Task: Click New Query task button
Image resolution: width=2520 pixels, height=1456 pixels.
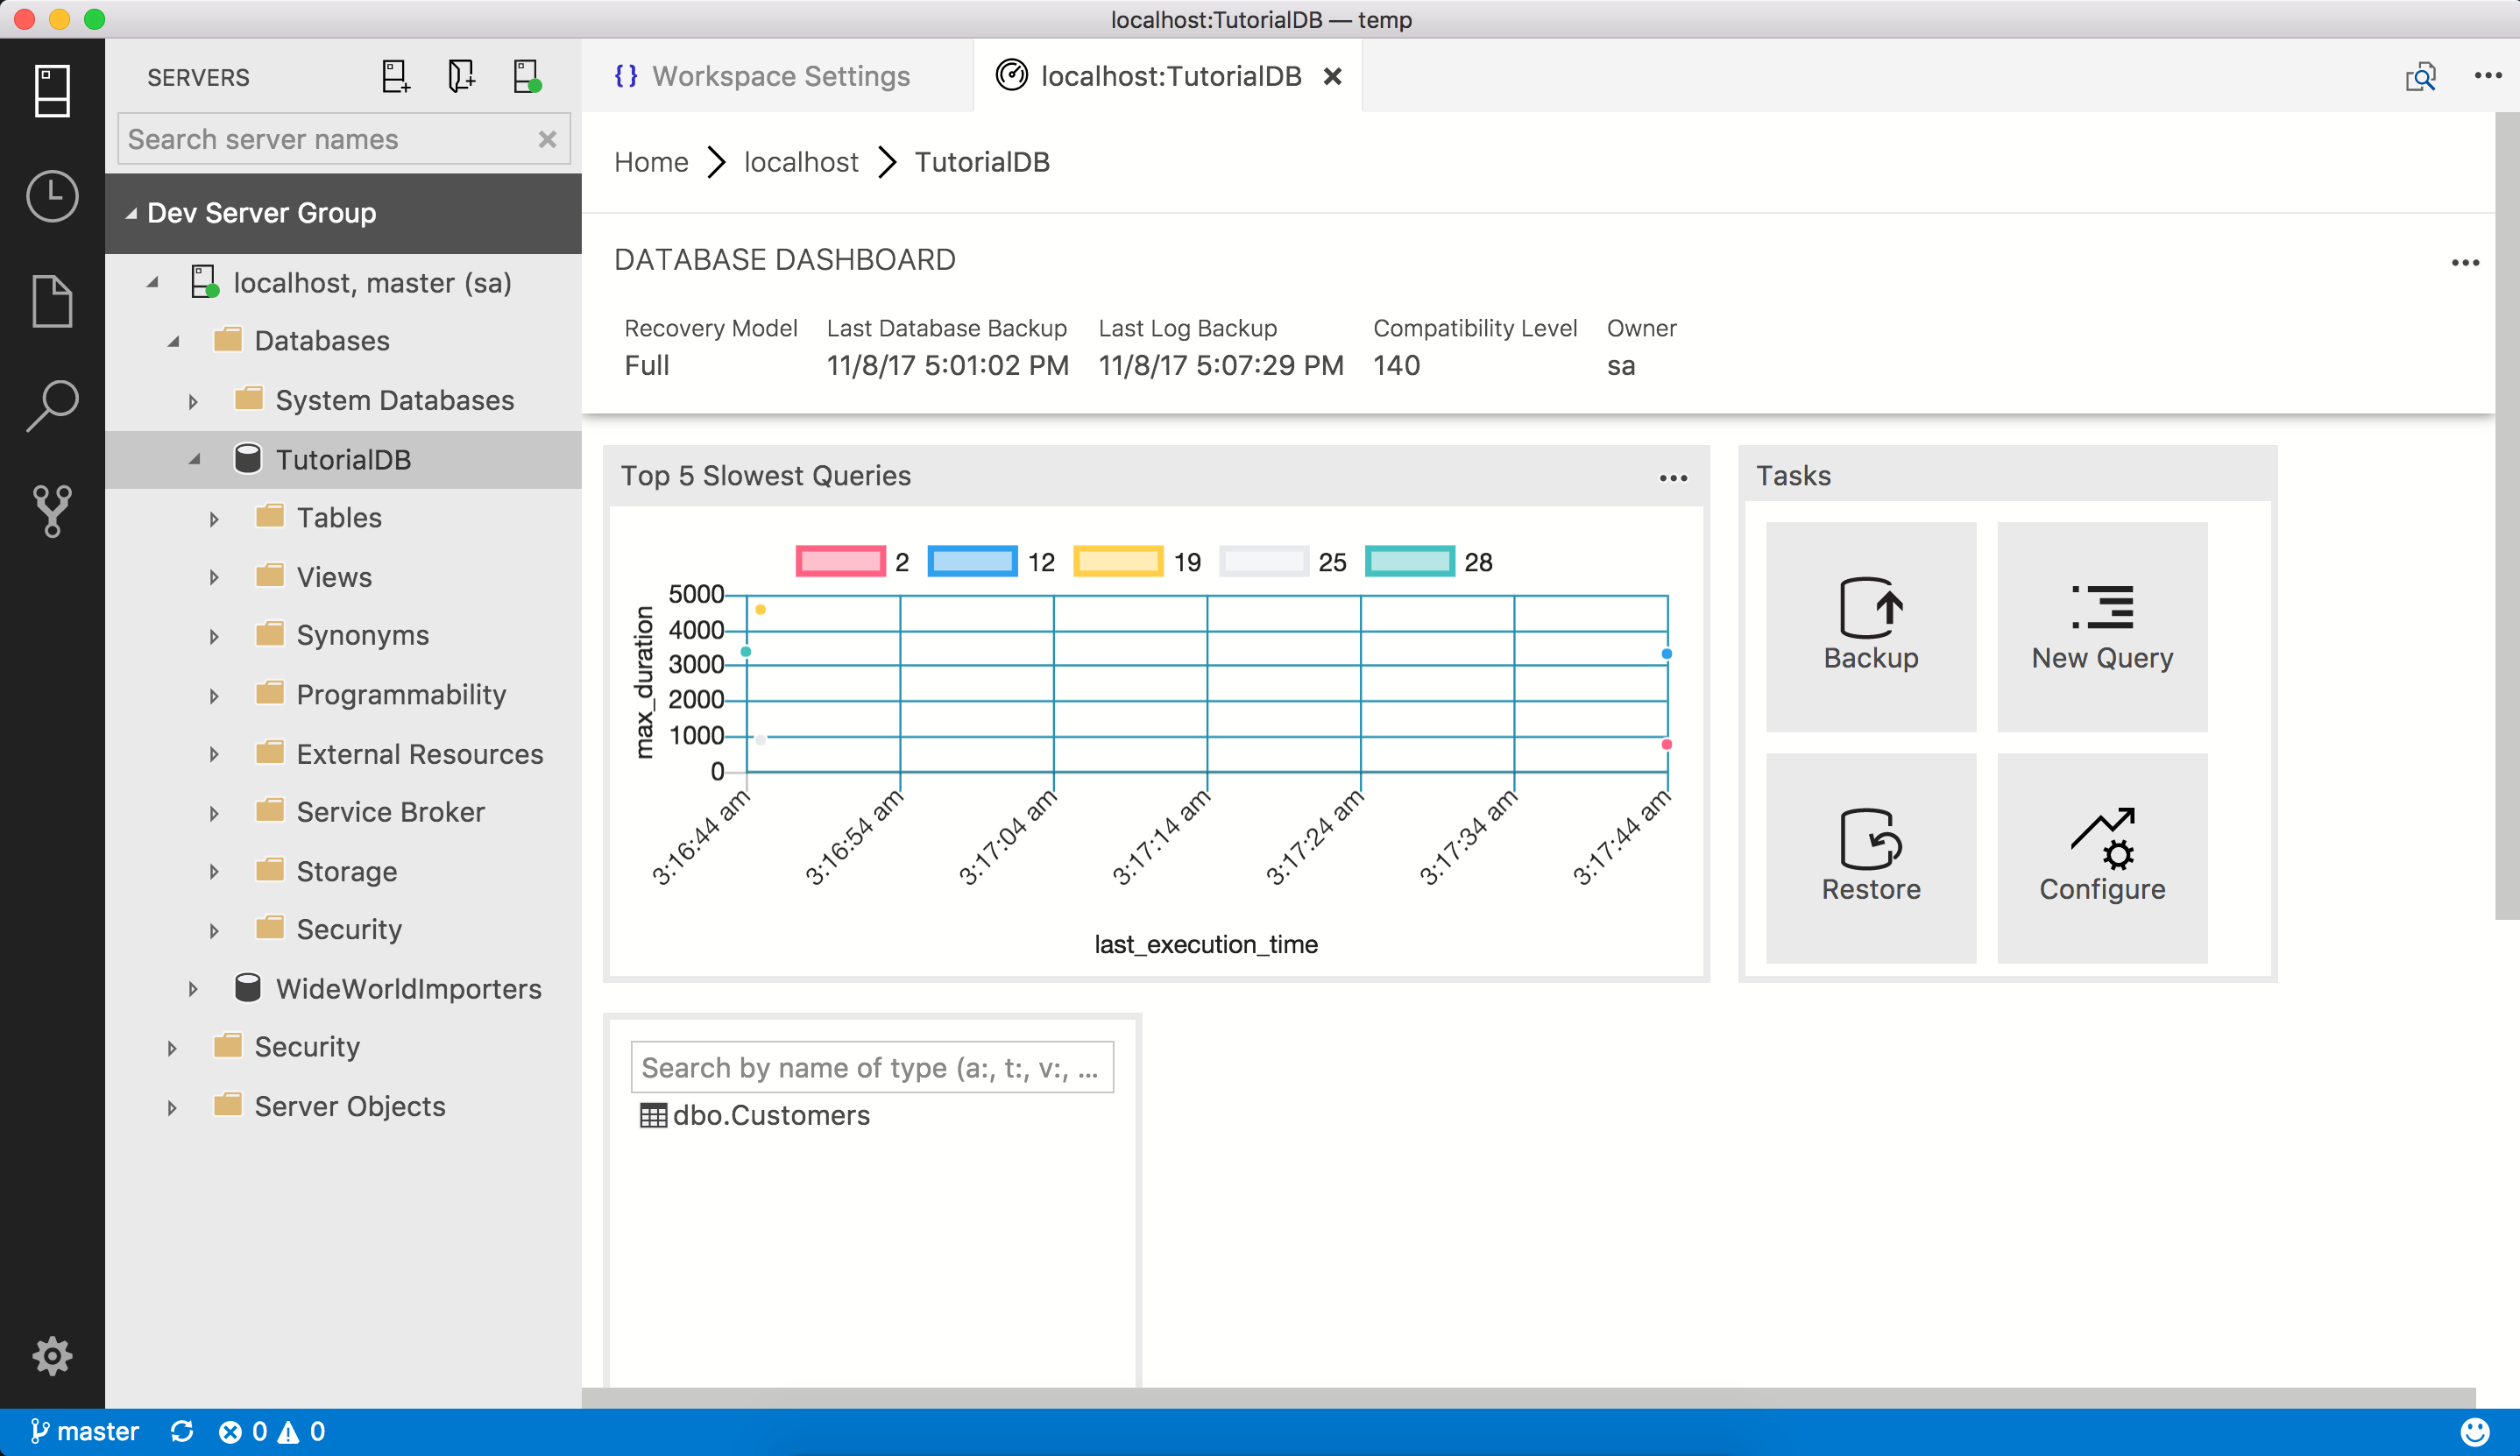Action: pos(2101,627)
